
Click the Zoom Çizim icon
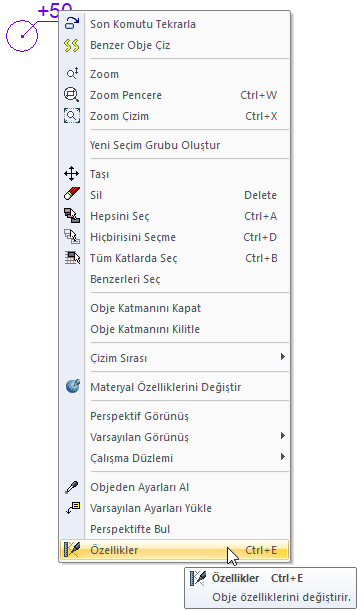(x=72, y=116)
